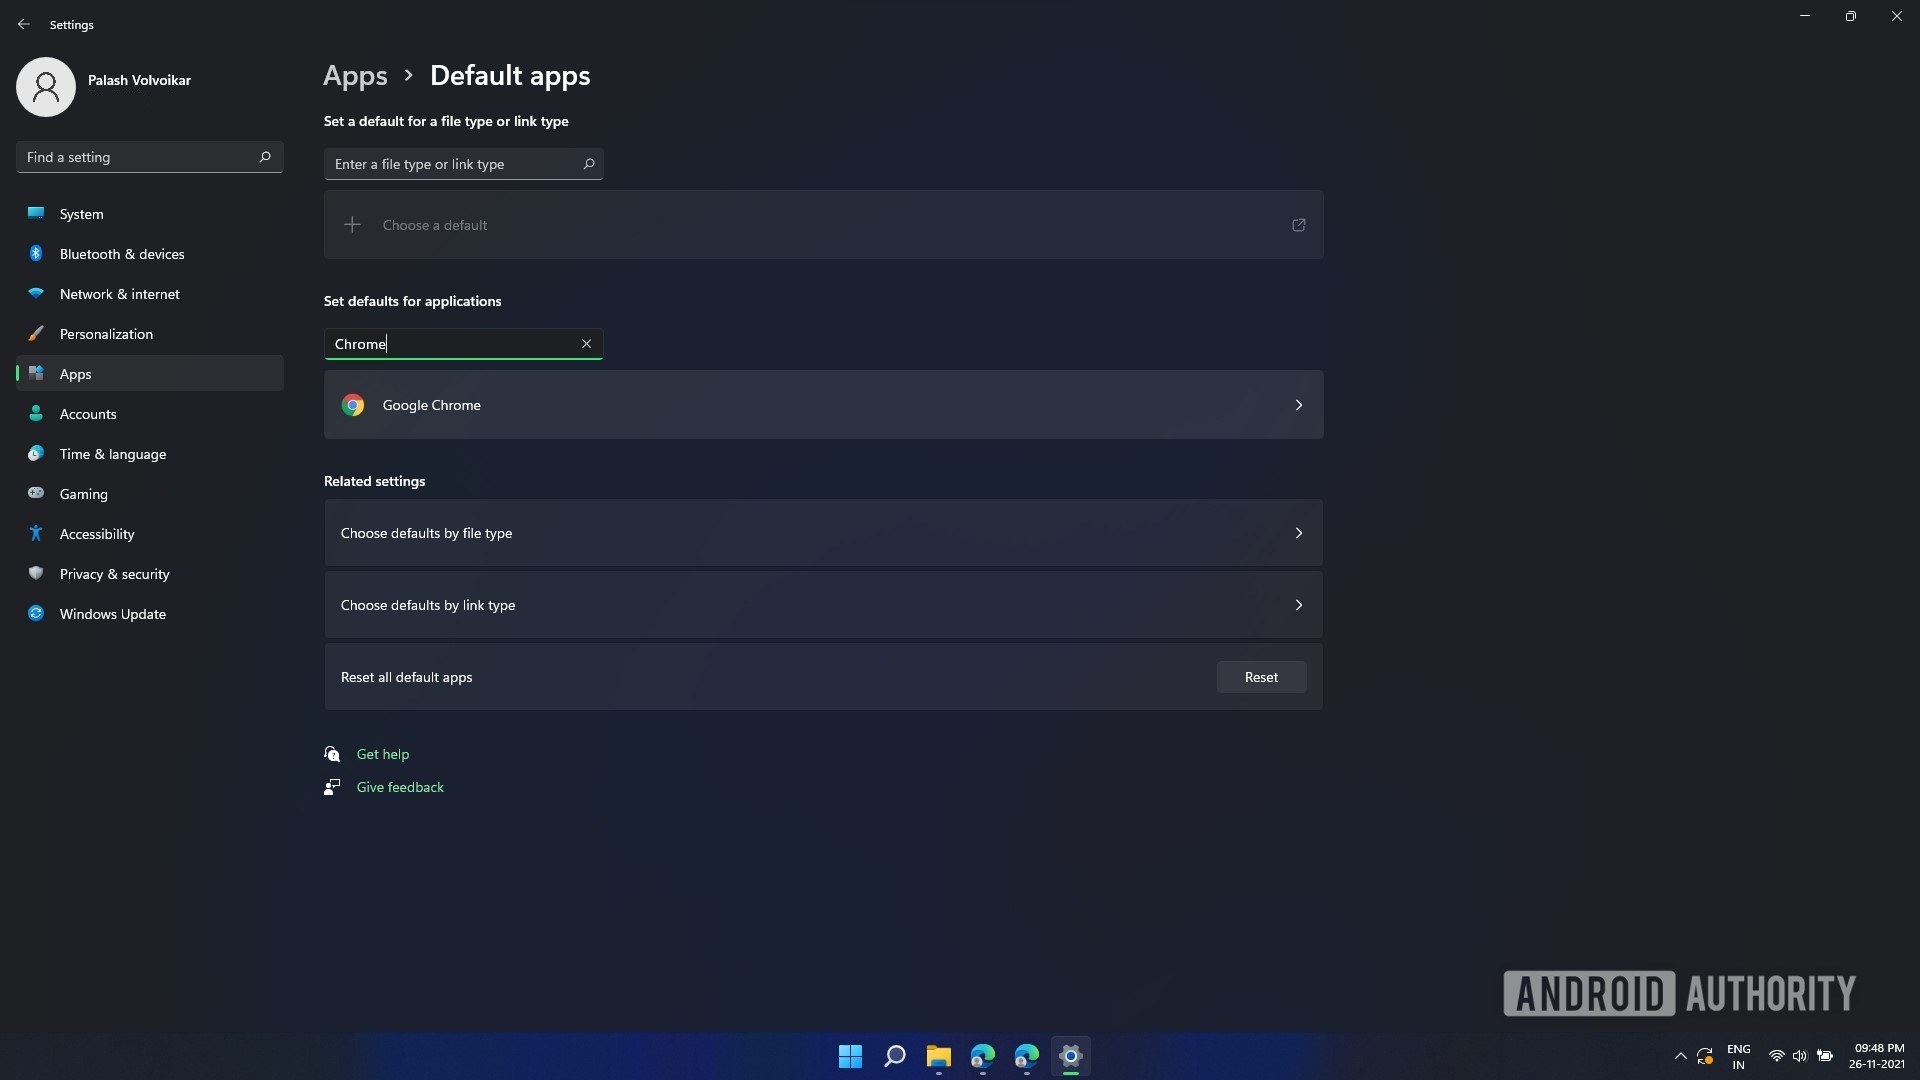This screenshot has width=1920, height=1080.
Task: Open System settings section
Action: tap(82, 214)
